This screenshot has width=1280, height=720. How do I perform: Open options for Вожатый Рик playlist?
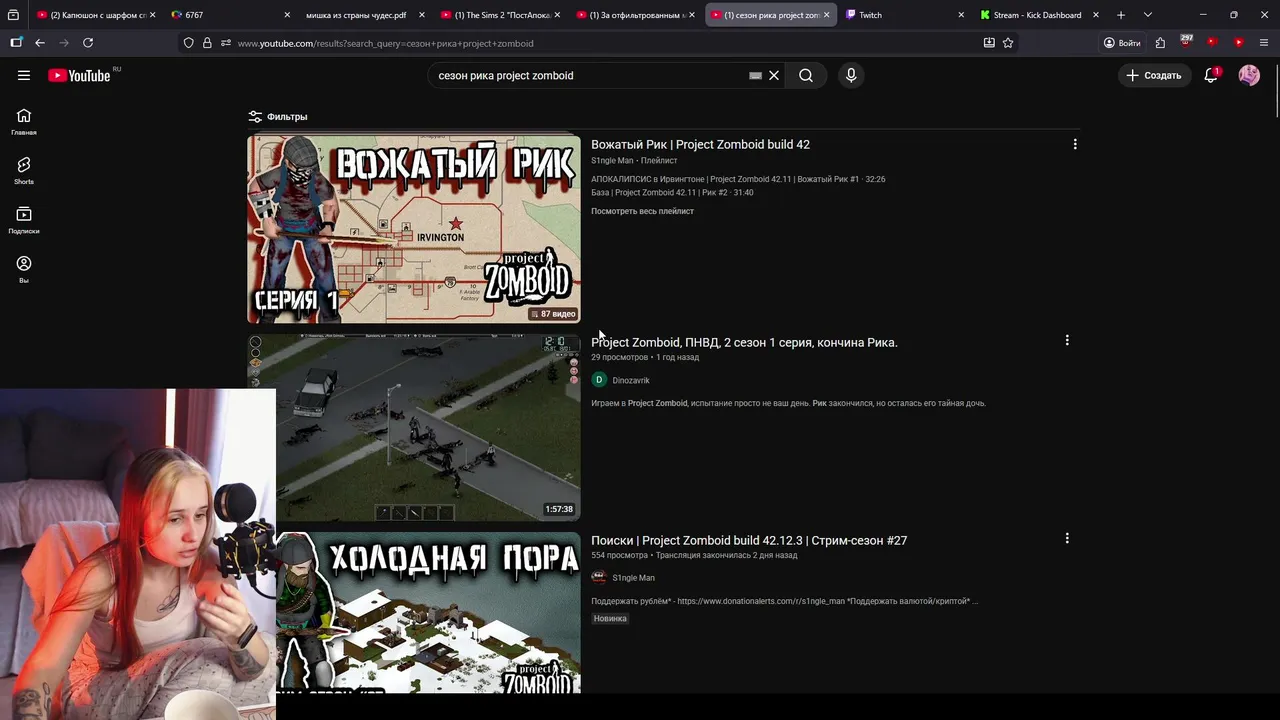click(x=1075, y=144)
